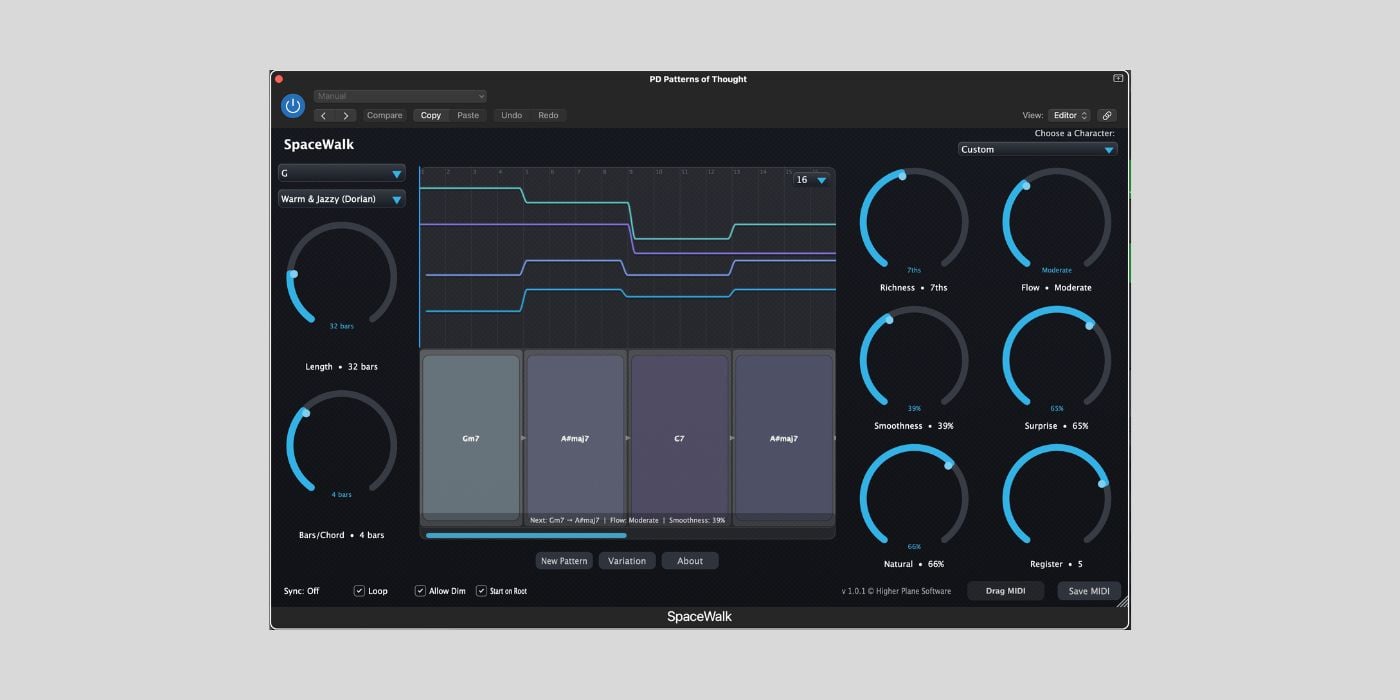
Task: Click the previous preset arrow
Action: [323, 116]
